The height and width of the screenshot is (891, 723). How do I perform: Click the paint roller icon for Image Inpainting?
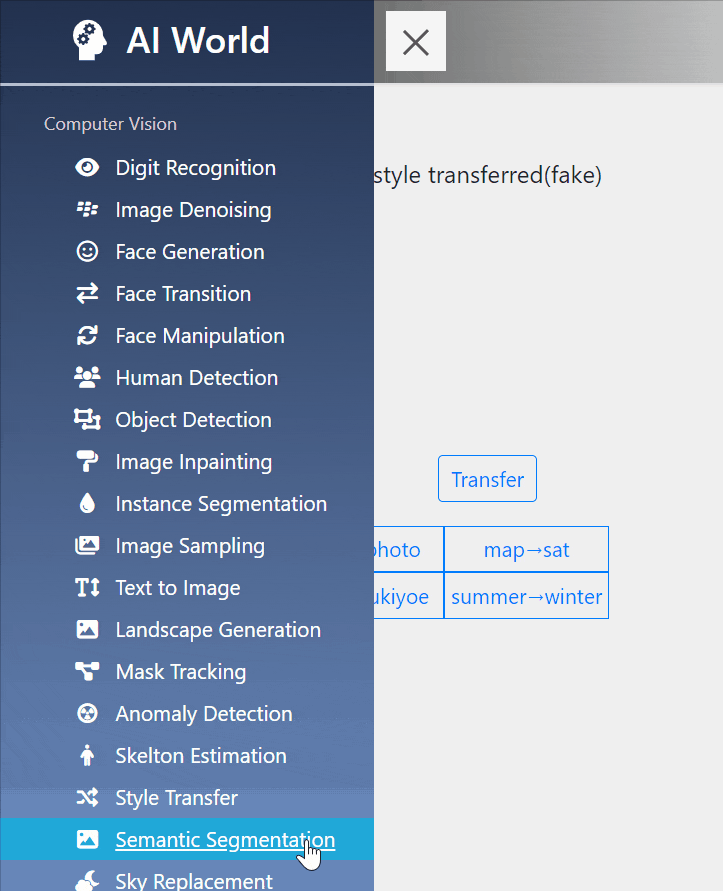coord(87,461)
